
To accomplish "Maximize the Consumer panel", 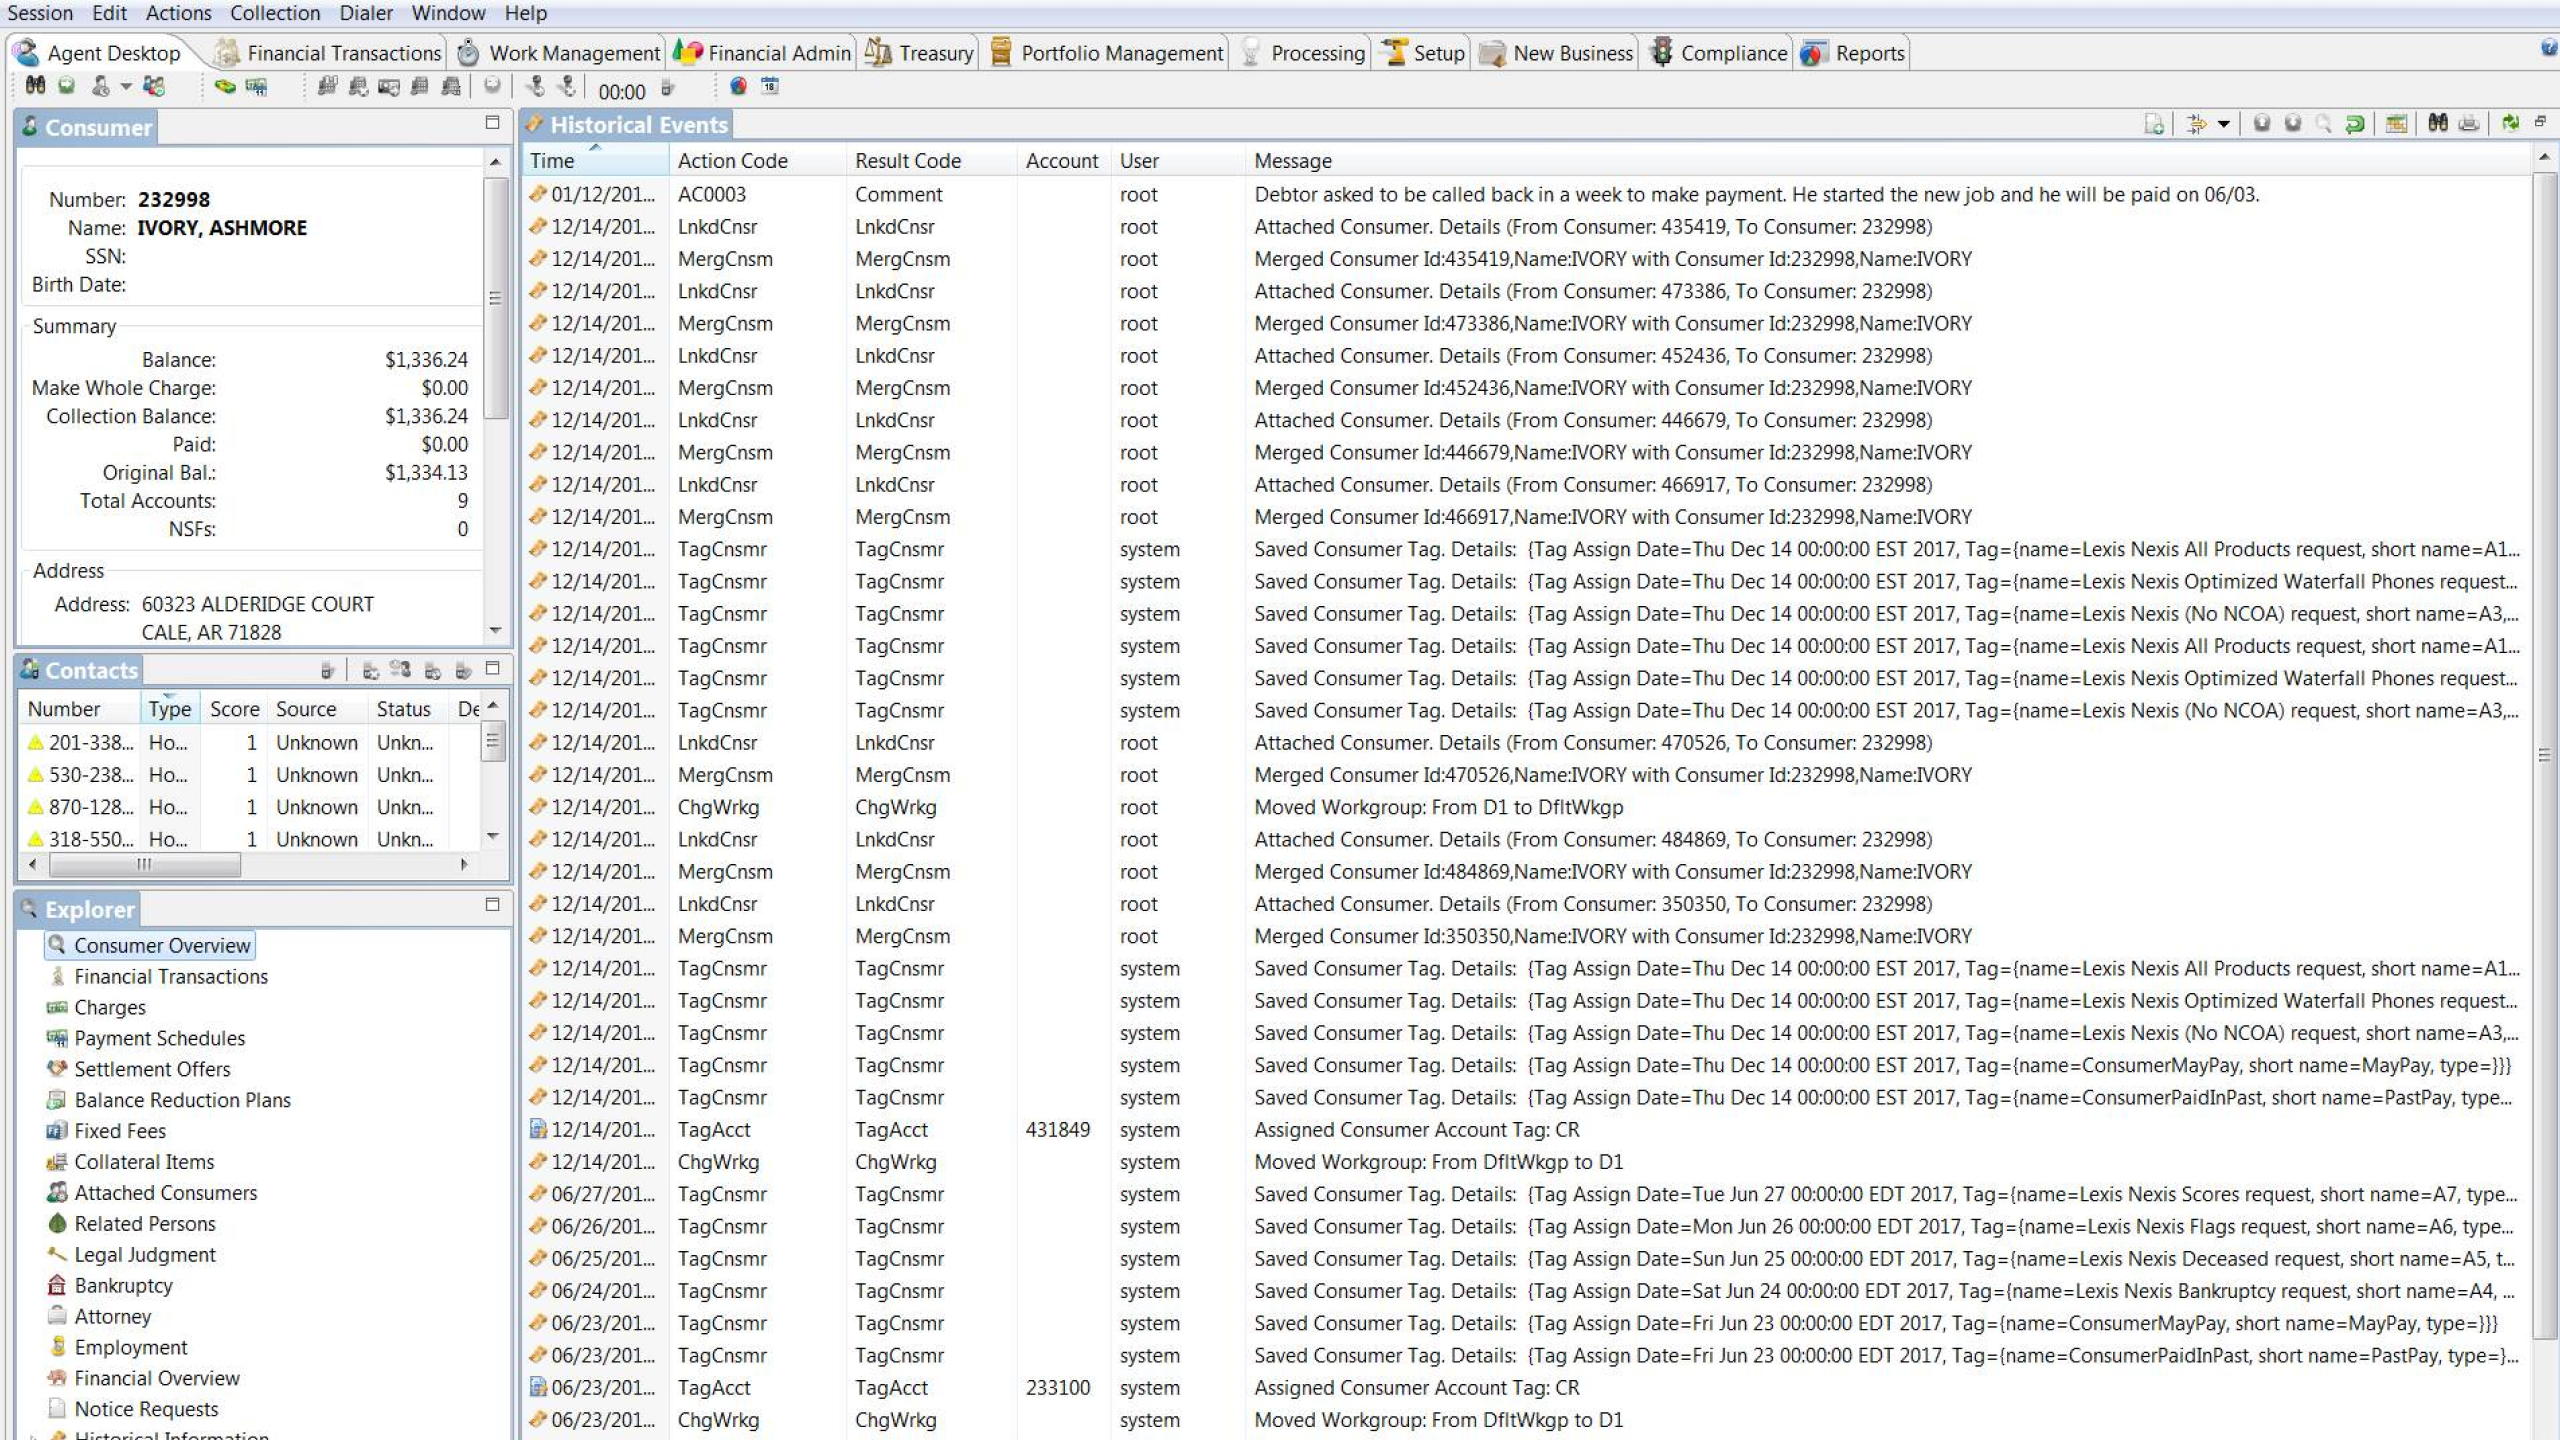I will coord(492,123).
